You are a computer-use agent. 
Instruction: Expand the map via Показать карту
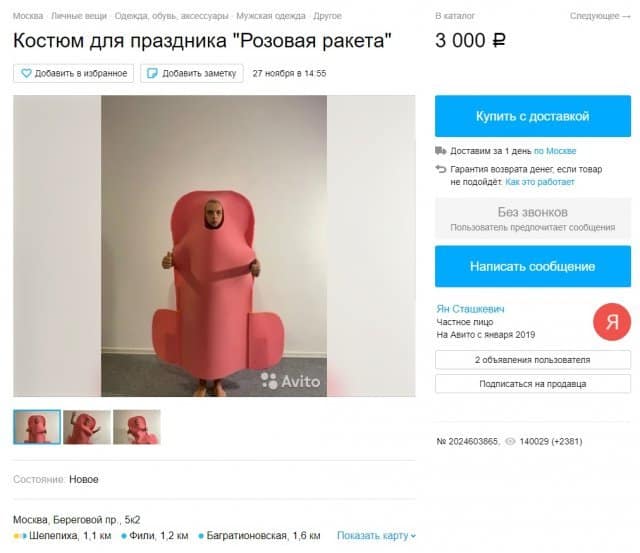point(376,535)
